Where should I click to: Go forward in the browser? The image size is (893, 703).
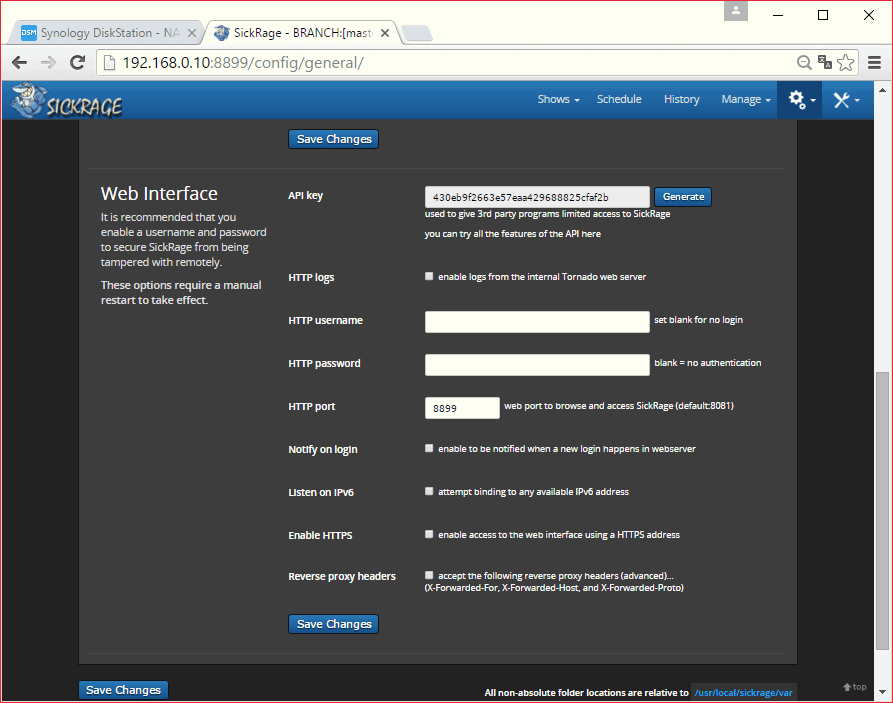[48, 63]
